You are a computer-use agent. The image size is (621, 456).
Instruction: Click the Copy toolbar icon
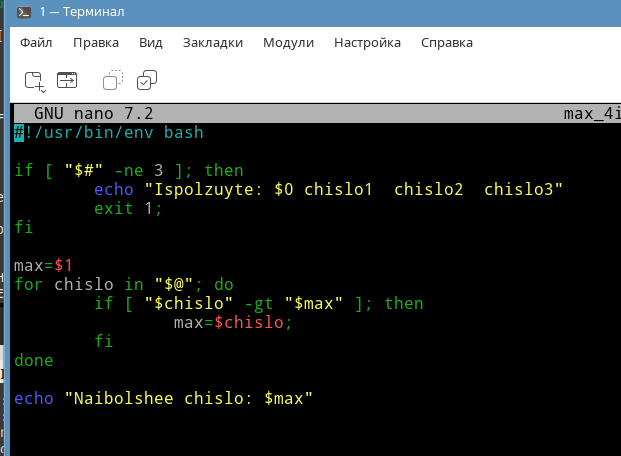[113, 80]
